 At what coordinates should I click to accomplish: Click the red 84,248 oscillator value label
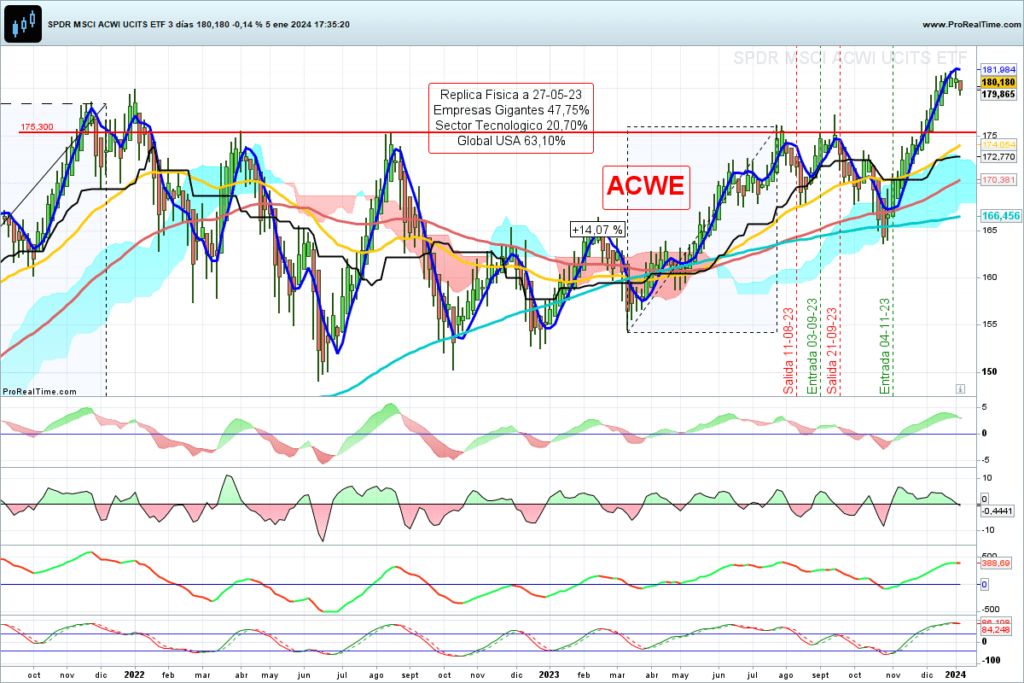995,630
